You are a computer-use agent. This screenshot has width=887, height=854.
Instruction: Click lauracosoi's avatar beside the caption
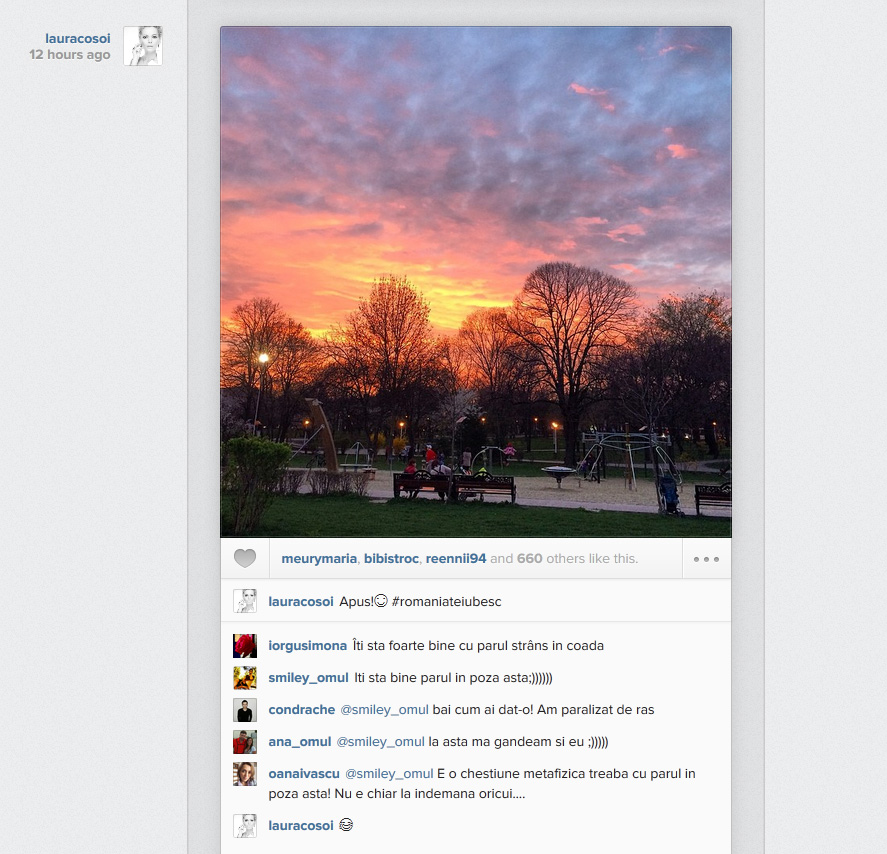click(x=245, y=601)
